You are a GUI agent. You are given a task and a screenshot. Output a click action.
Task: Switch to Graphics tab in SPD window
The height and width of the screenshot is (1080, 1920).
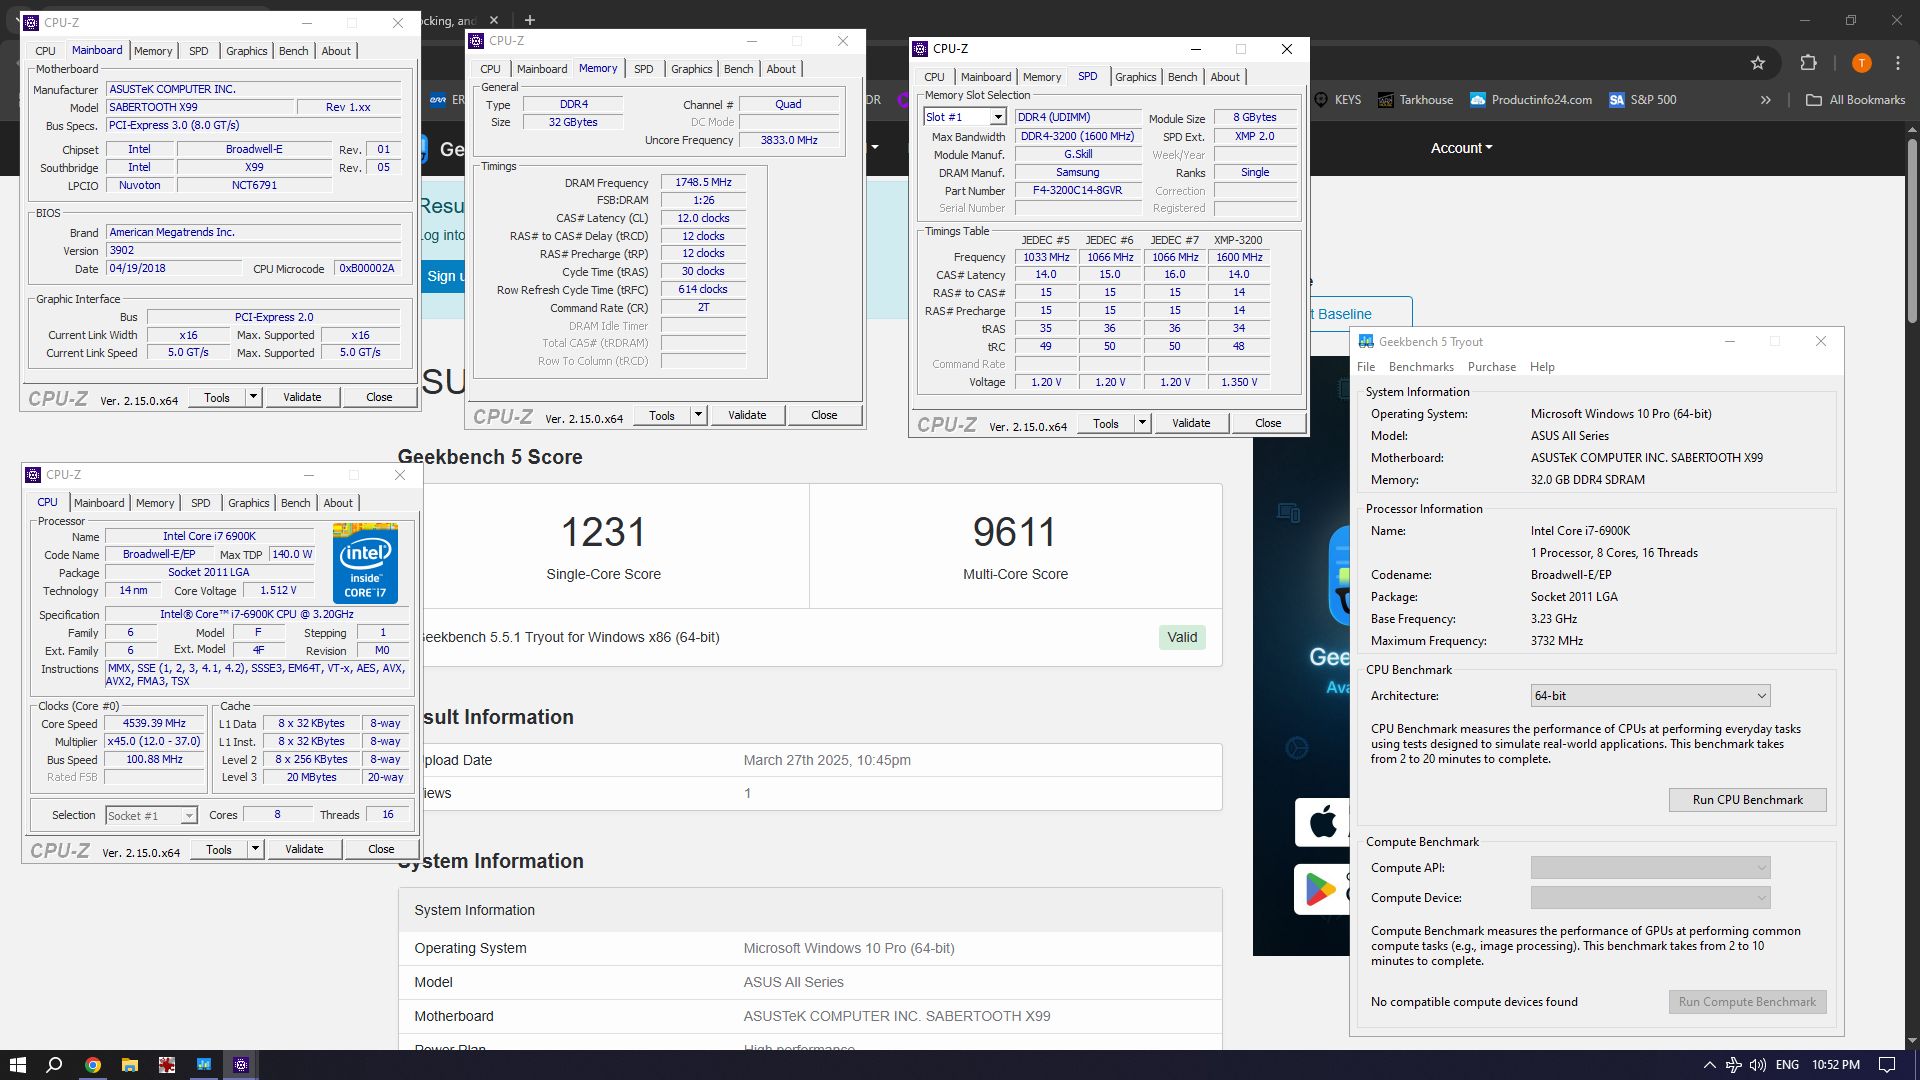pyautogui.click(x=1135, y=77)
